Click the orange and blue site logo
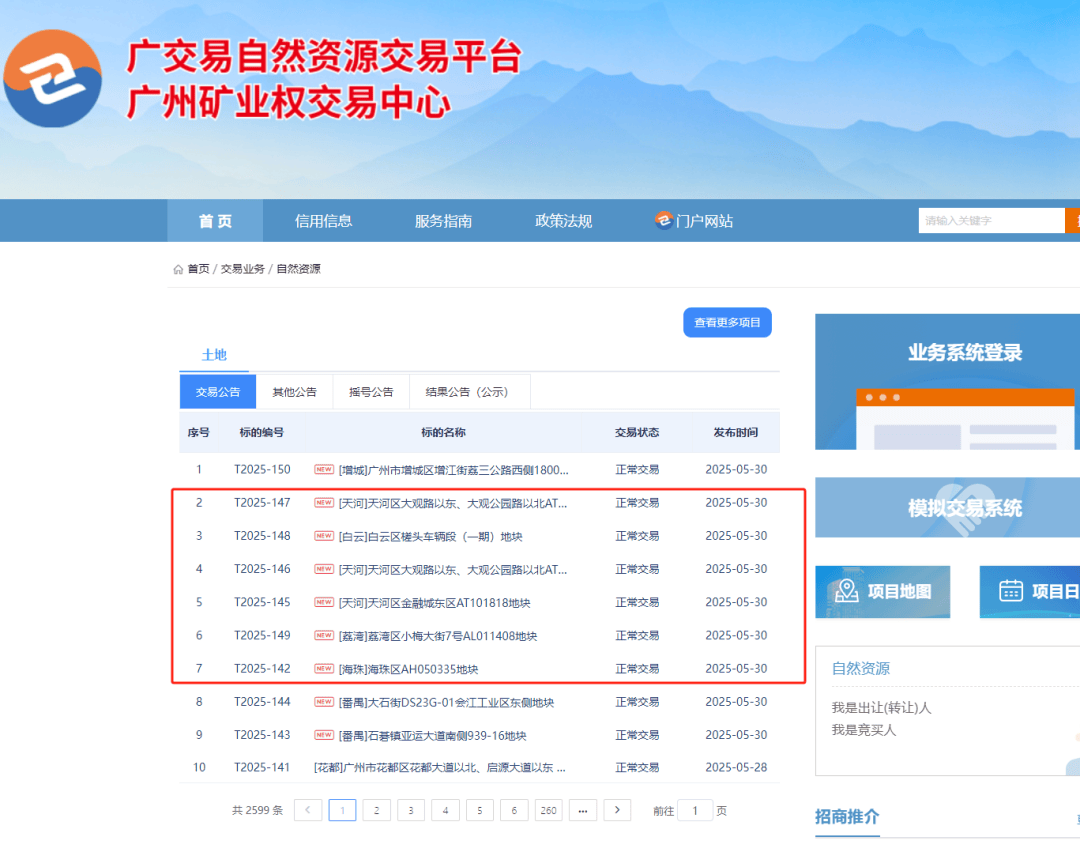 52,79
